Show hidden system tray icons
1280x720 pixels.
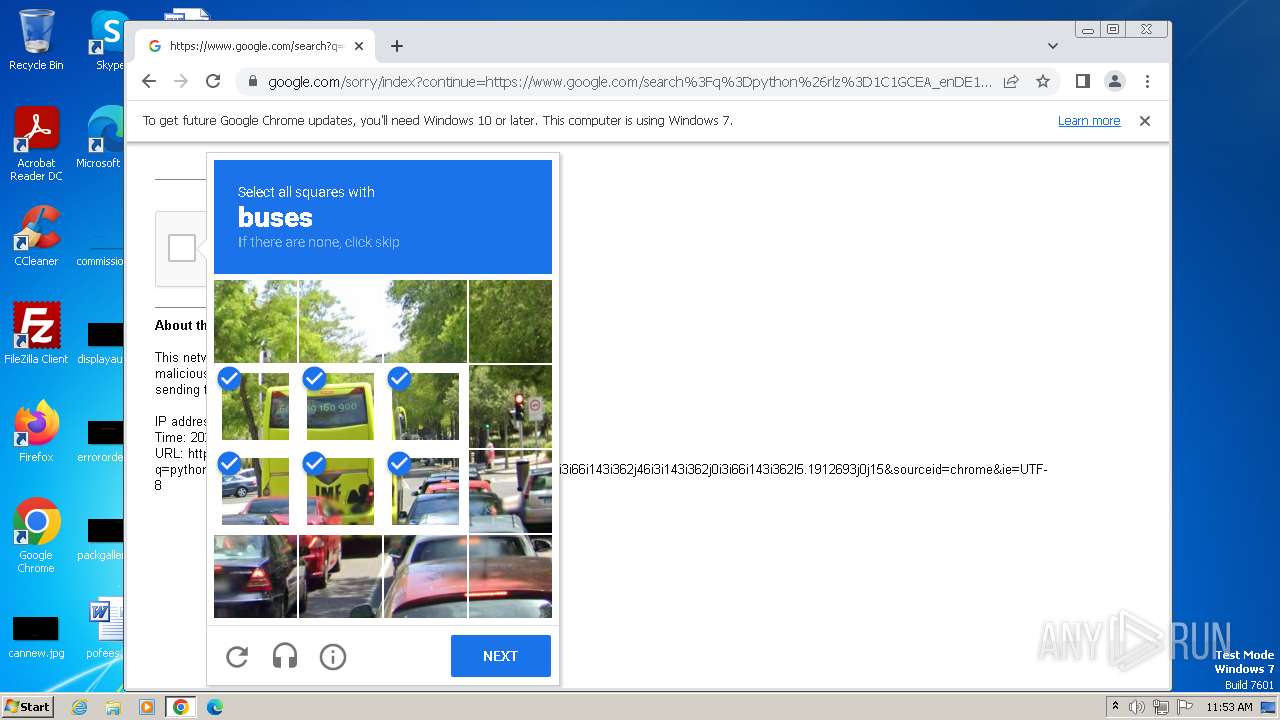(1115, 707)
